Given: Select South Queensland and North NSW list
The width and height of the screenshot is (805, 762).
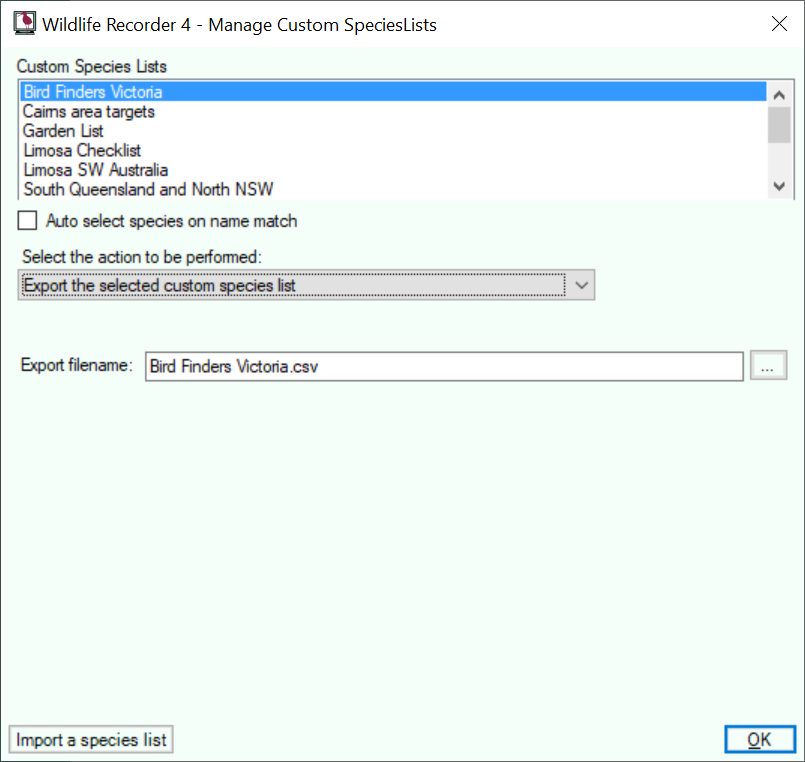Looking at the screenshot, I should coord(393,189).
